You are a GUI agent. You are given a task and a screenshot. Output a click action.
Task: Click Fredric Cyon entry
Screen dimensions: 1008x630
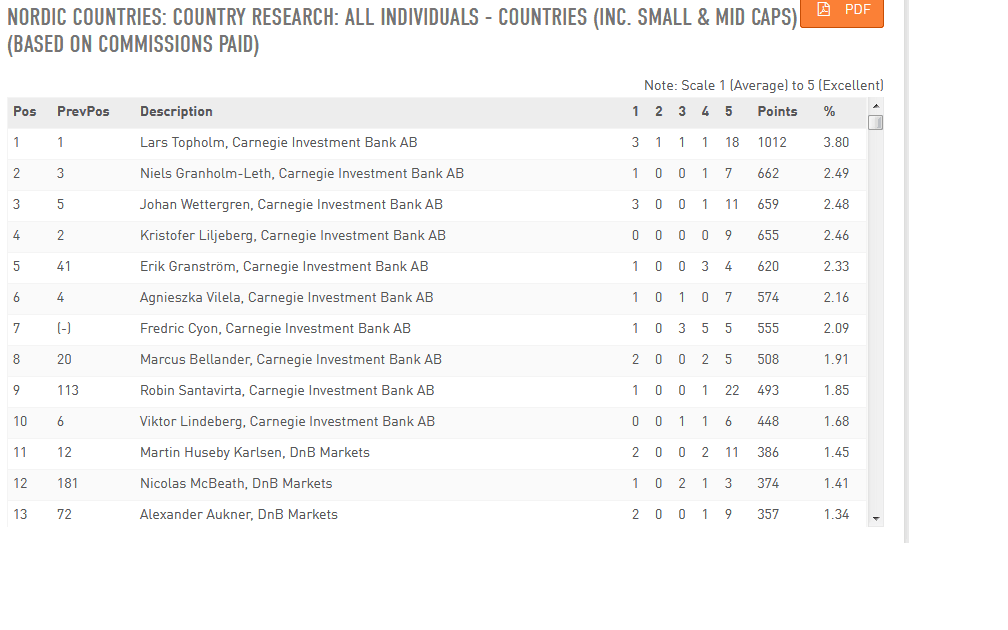click(275, 329)
